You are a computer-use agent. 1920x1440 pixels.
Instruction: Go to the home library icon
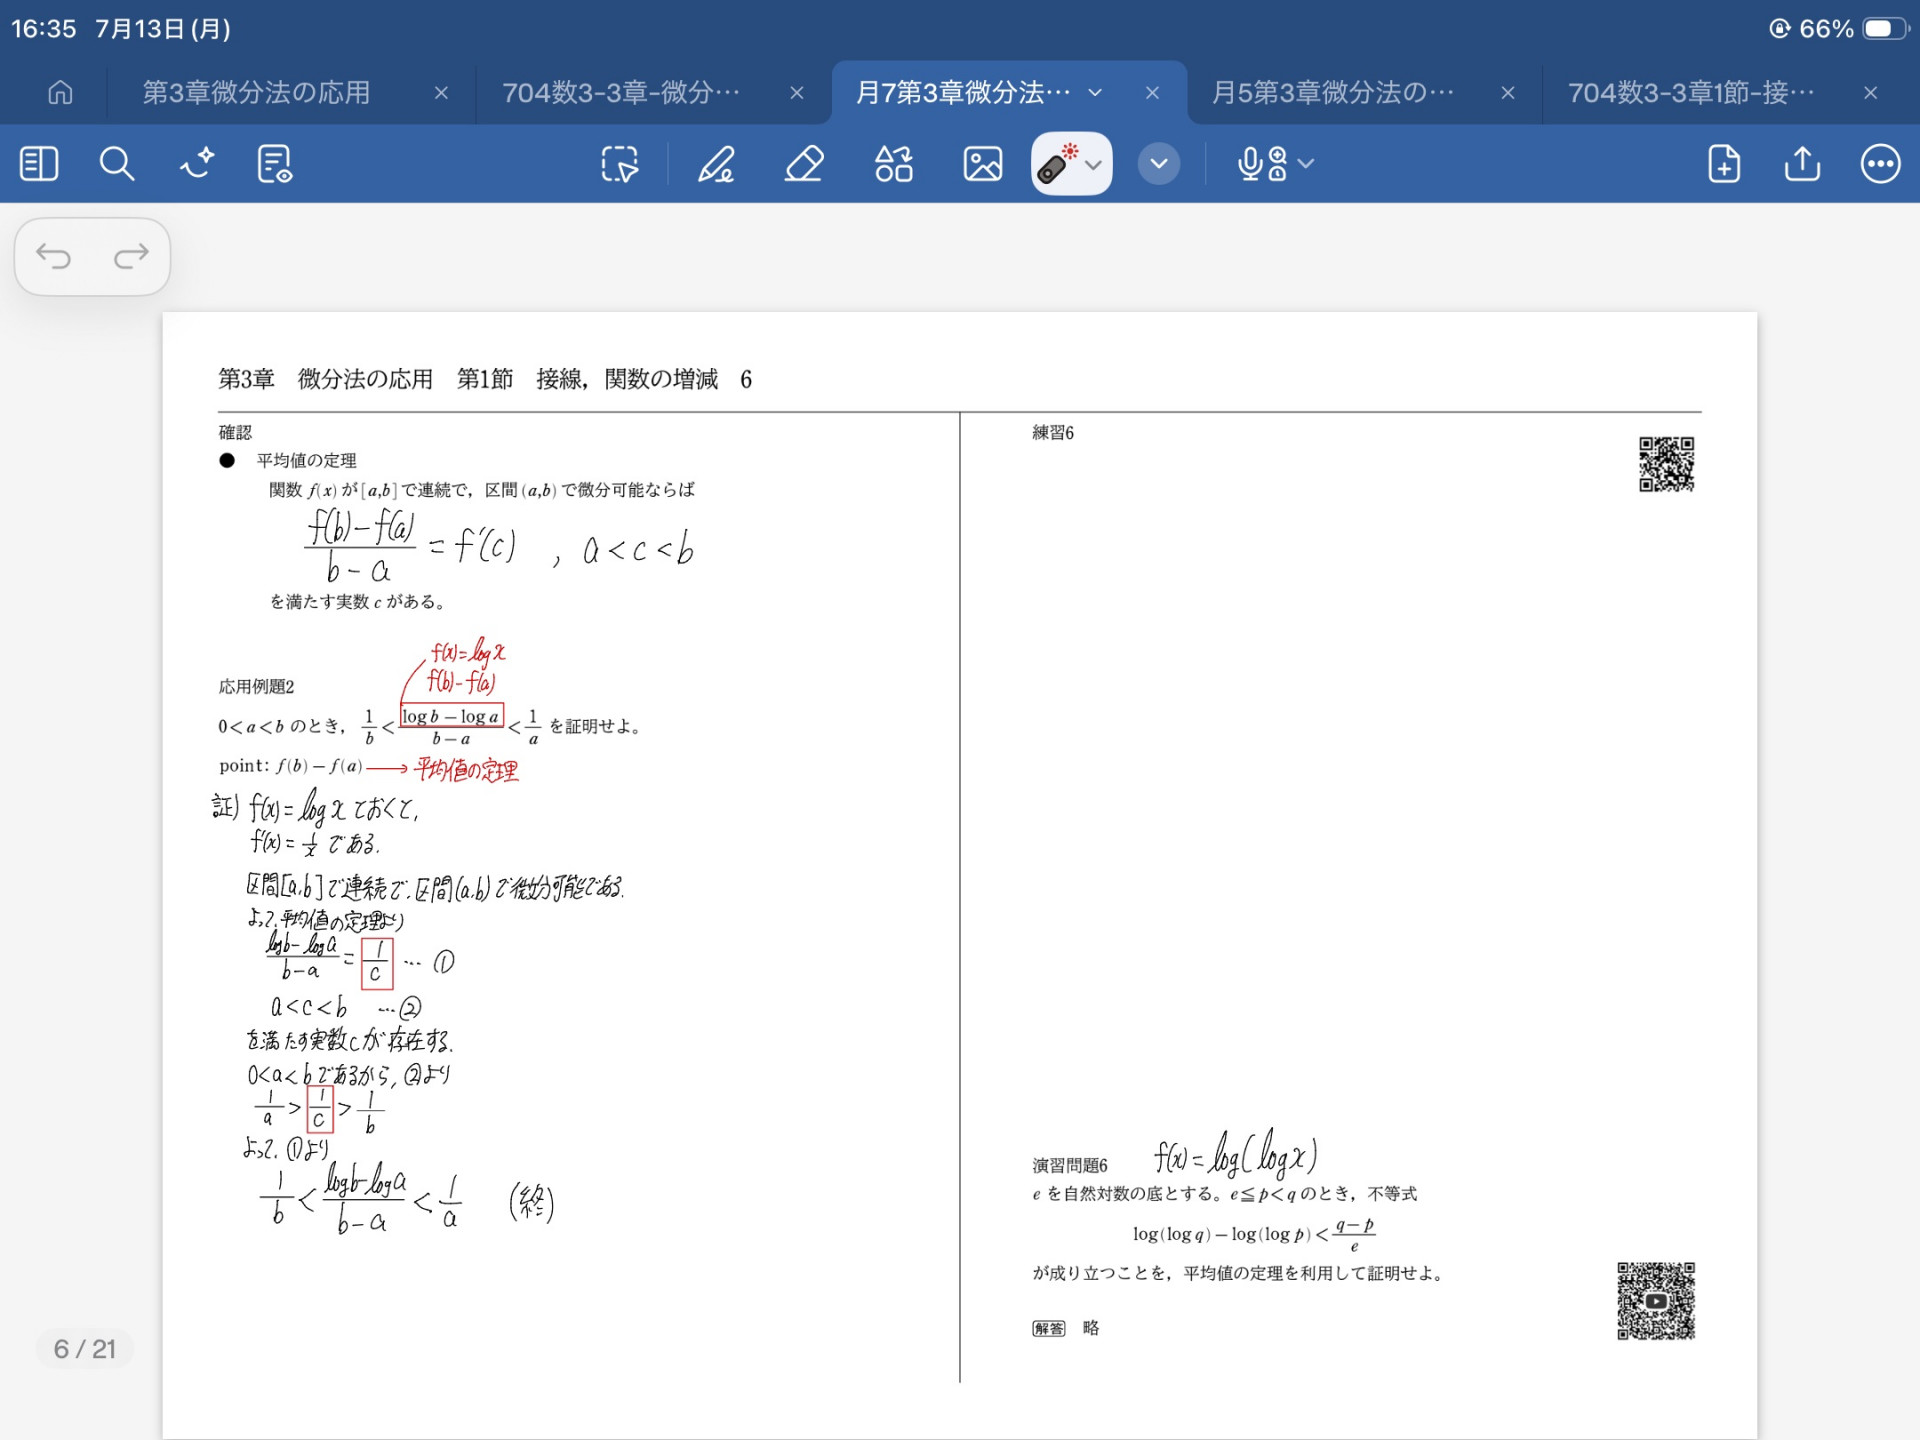pos(60,93)
